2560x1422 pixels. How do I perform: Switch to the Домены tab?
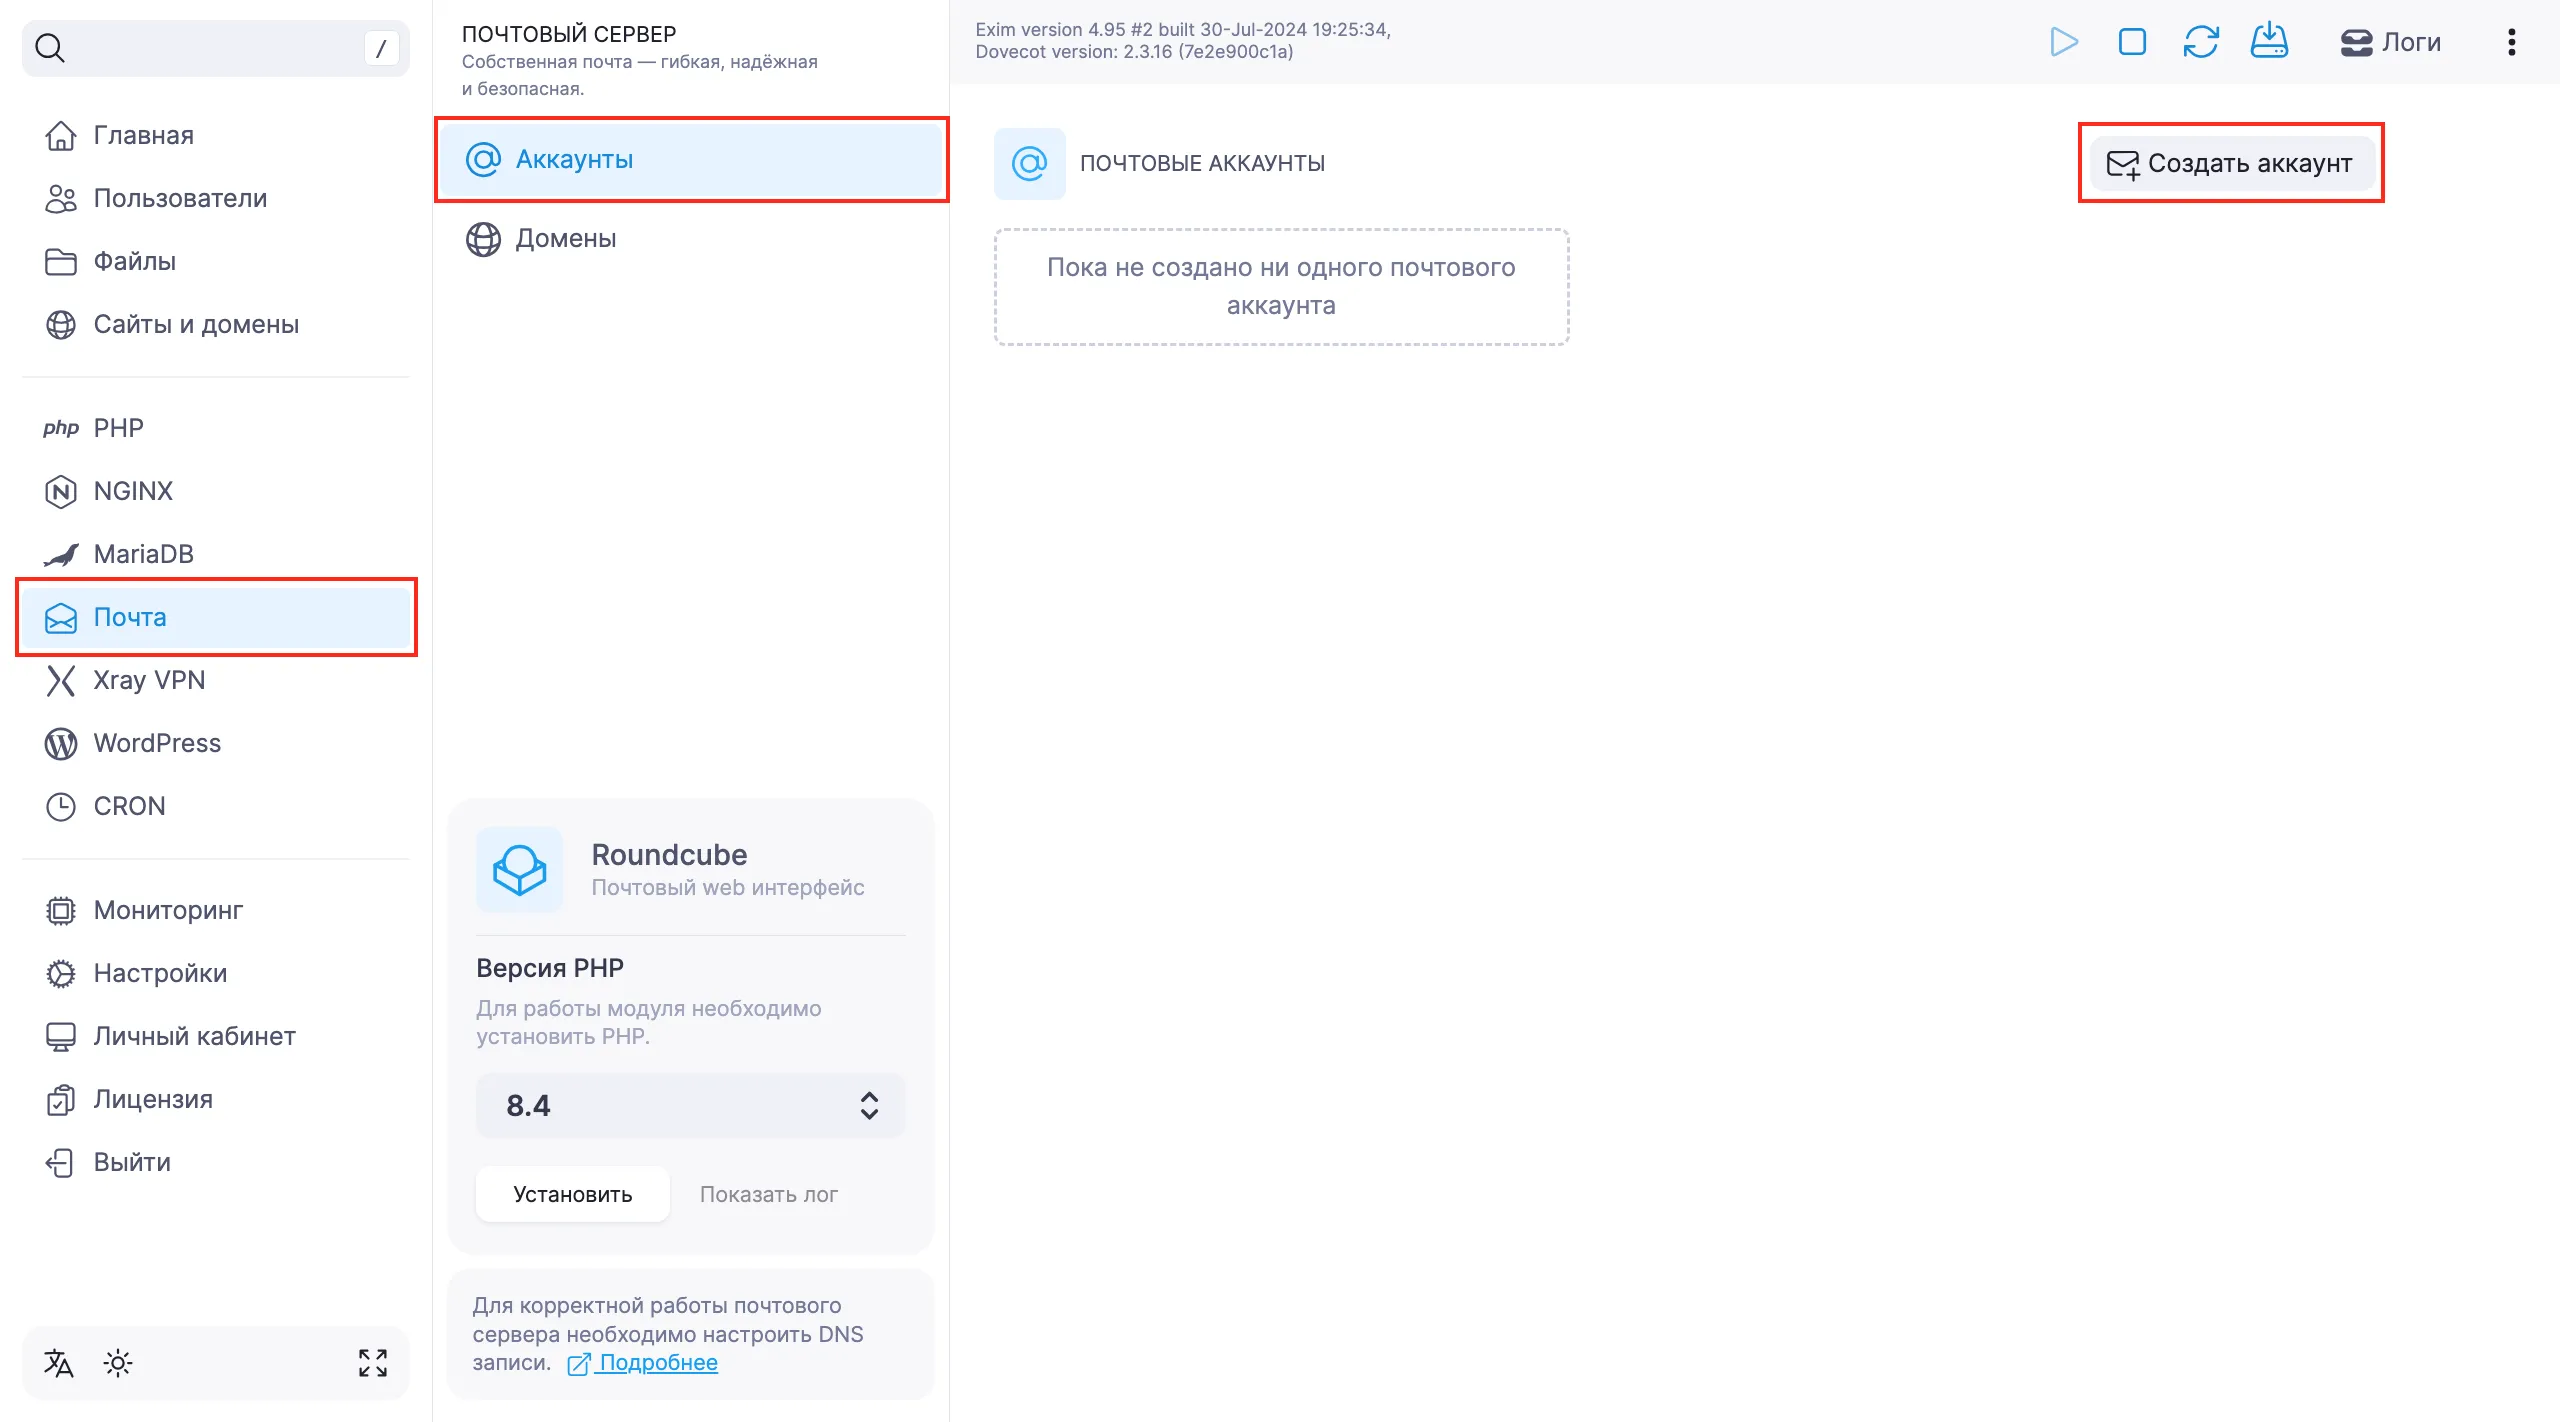[x=565, y=239]
